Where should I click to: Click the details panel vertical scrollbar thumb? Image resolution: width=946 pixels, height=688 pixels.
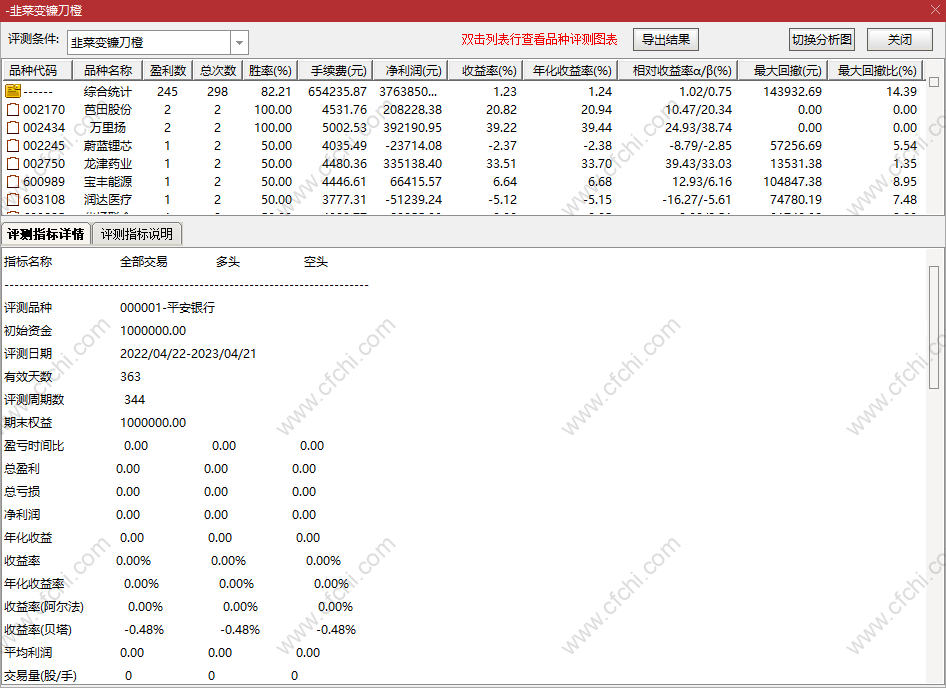[x=934, y=327]
